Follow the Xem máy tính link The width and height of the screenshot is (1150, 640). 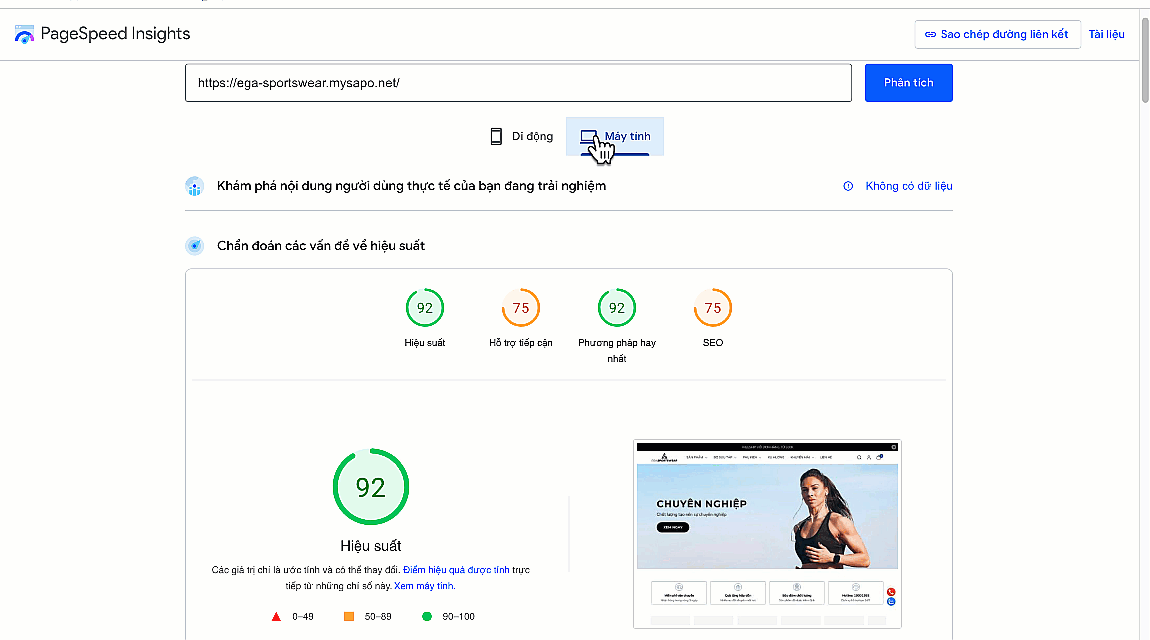click(x=424, y=586)
